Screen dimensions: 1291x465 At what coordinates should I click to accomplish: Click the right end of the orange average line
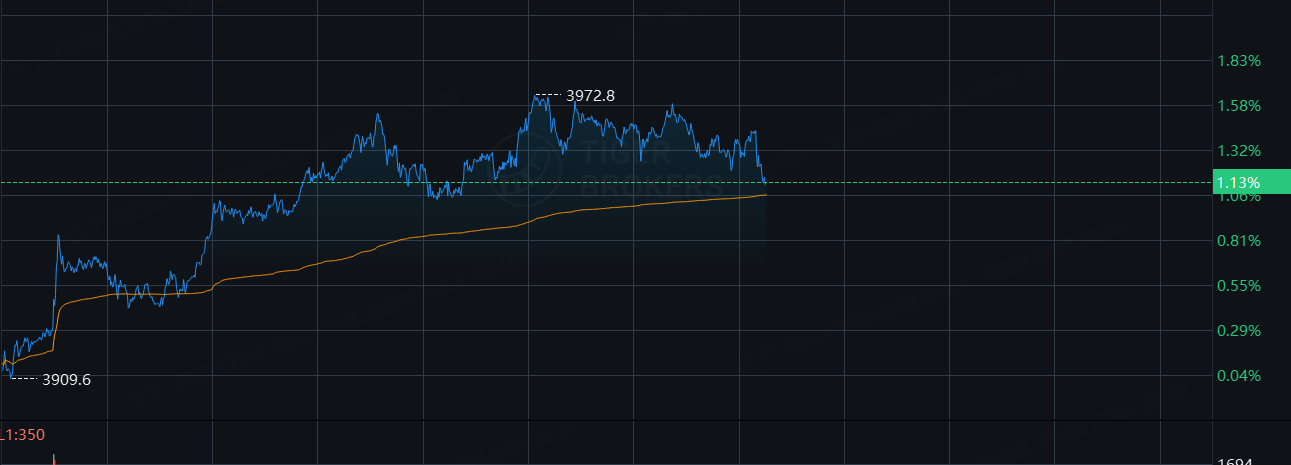[765, 195]
